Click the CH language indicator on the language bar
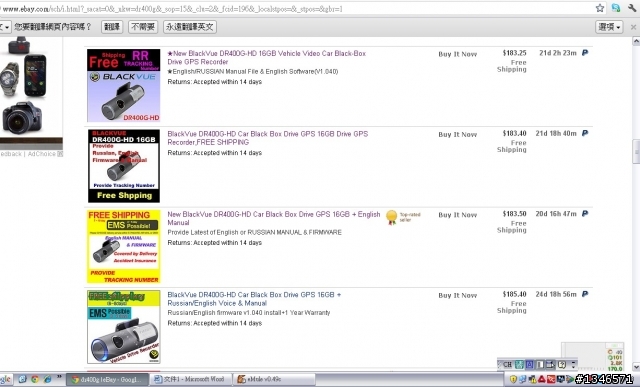Image resolution: width=640 pixels, height=387 pixels. pyautogui.click(x=507, y=365)
